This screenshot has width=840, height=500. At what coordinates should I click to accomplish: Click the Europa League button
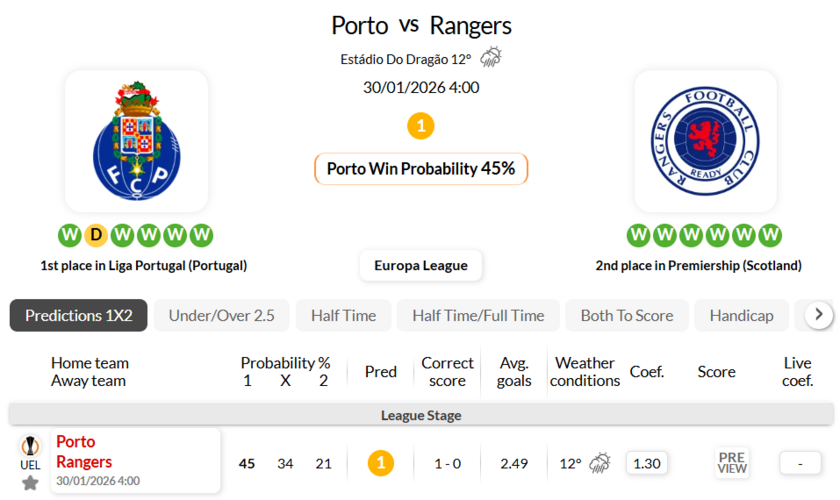pos(421,265)
